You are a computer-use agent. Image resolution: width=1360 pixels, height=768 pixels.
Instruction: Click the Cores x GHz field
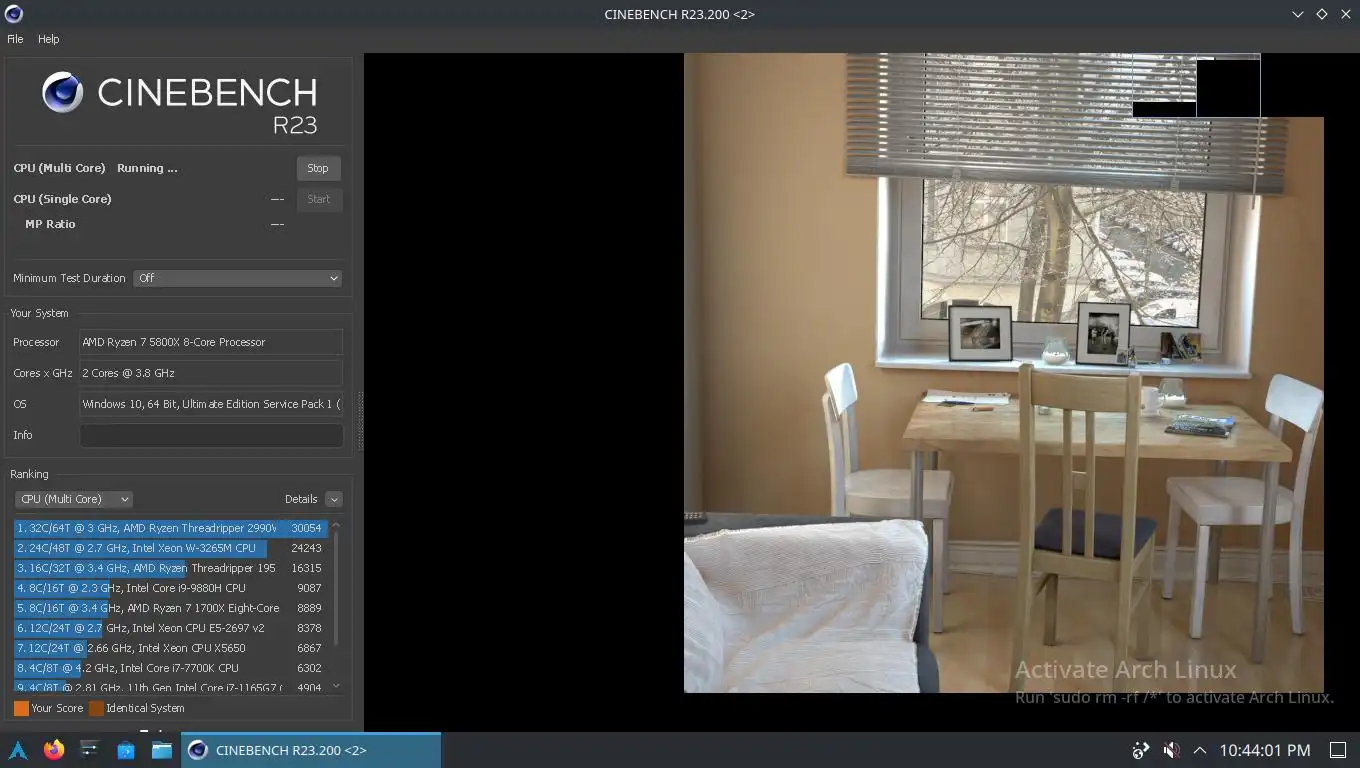pos(211,373)
